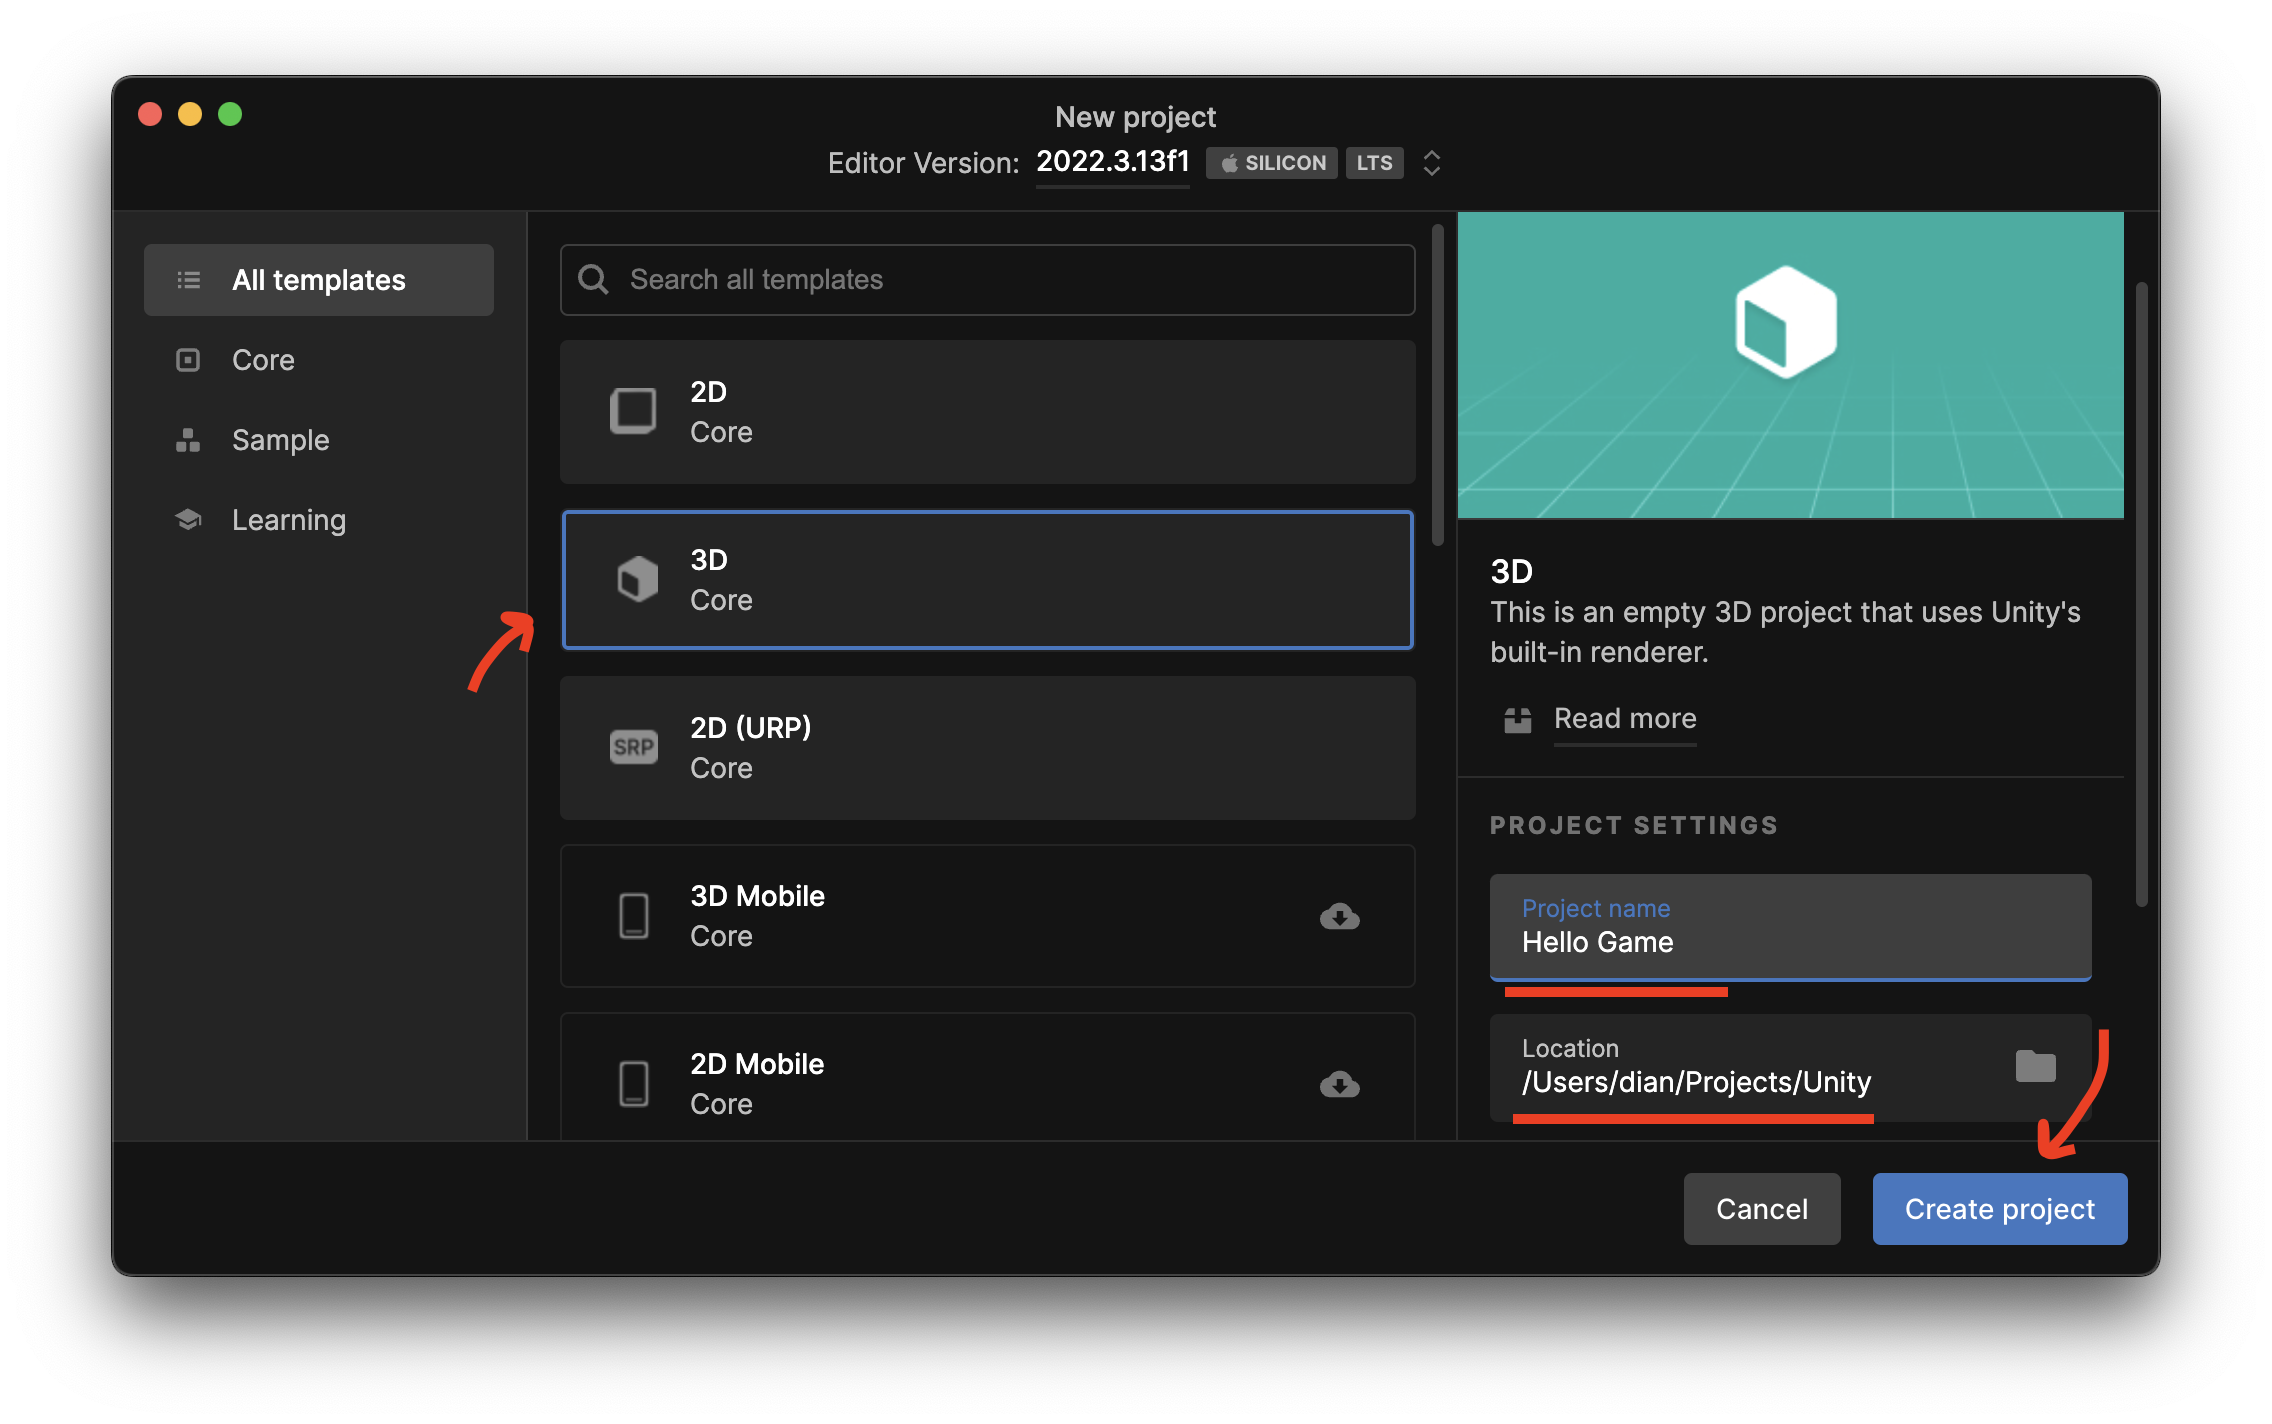Click the search all templates field
This screenshot has height=1424, width=2272.
tap(991, 279)
